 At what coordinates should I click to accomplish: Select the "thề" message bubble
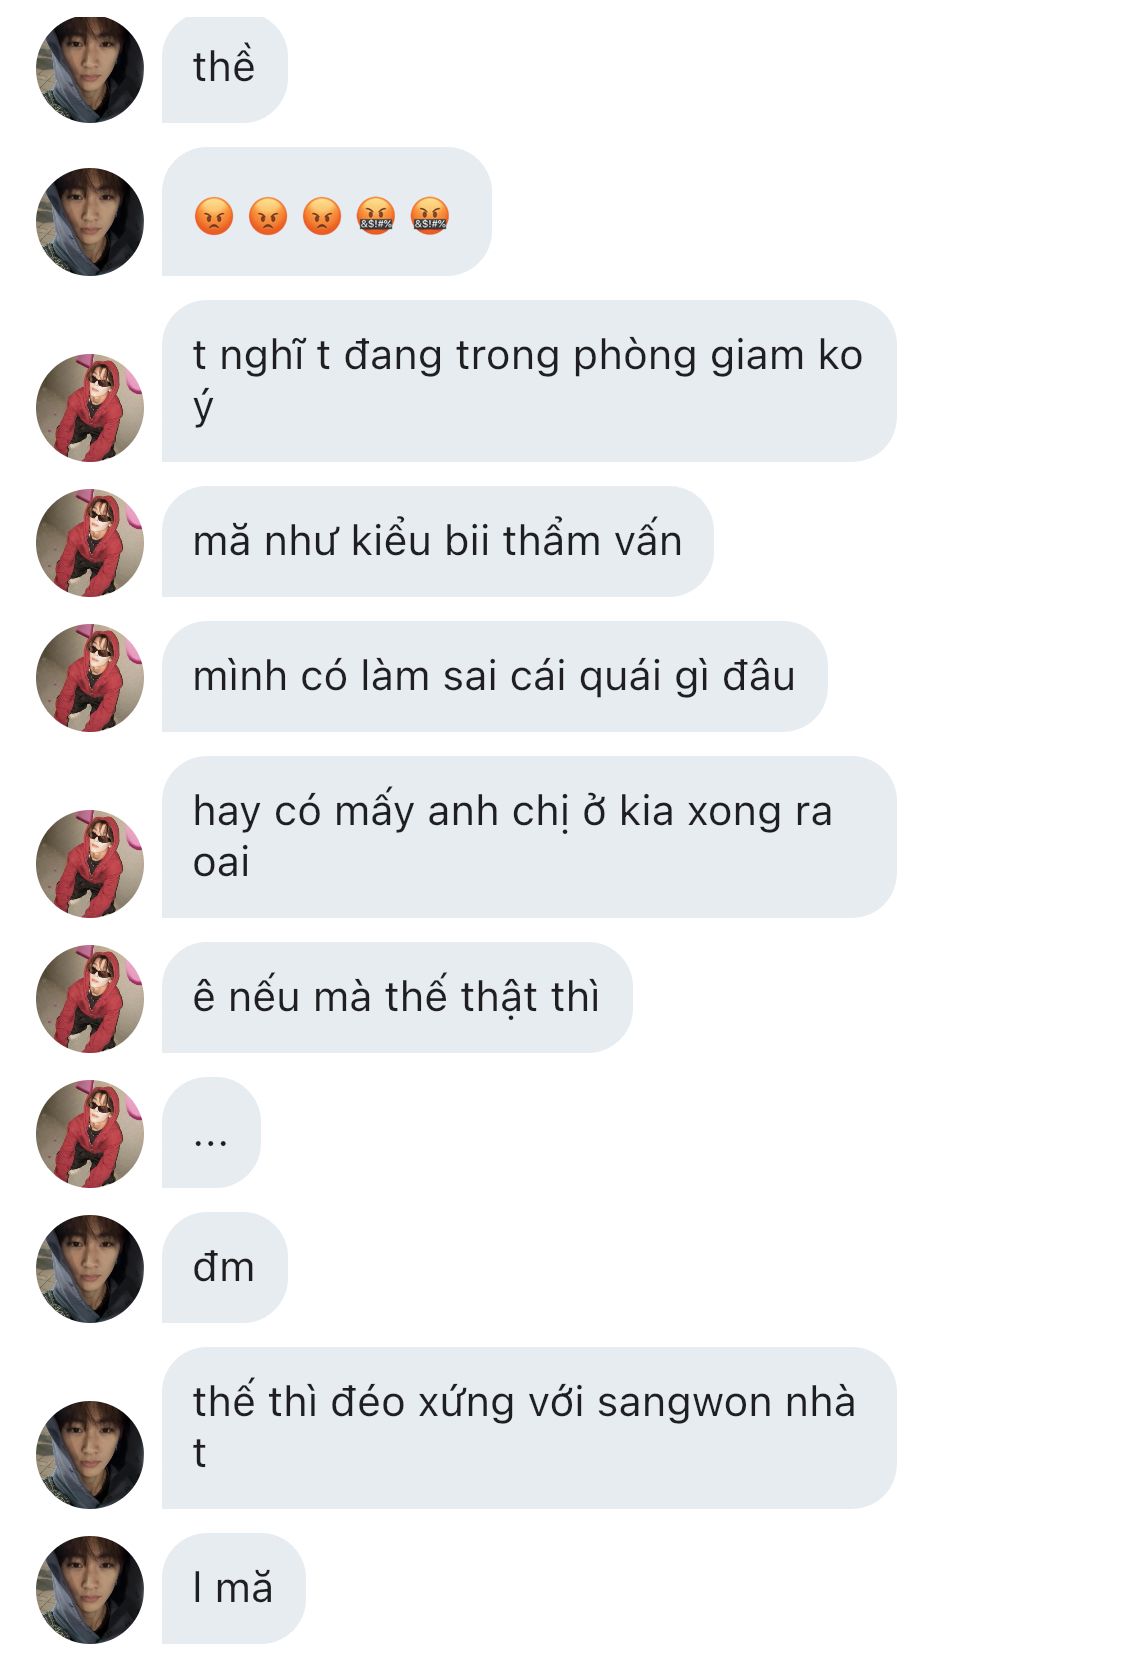click(225, 69)
